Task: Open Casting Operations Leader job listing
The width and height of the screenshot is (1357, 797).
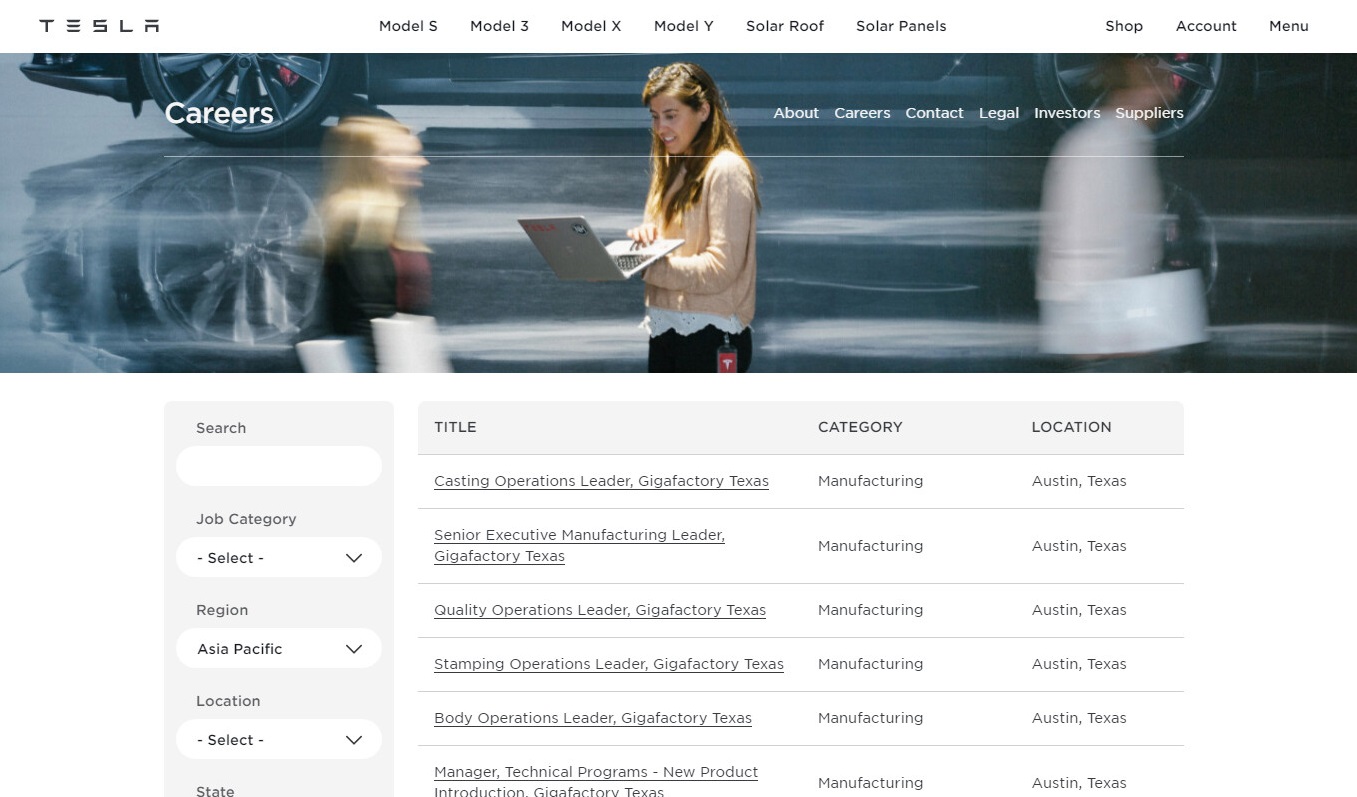Action: 601,481
